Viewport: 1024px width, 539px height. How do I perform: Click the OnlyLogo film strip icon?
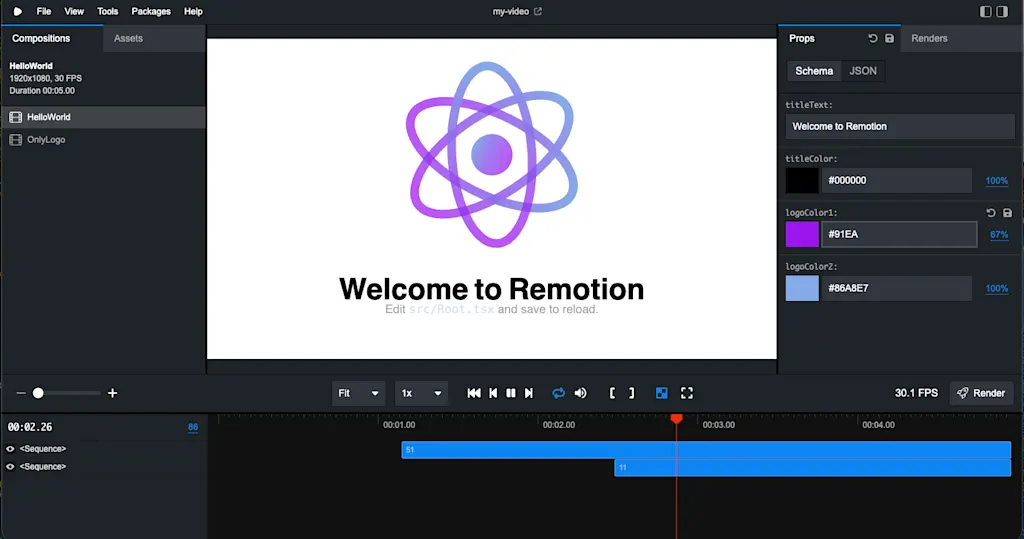point(16,140)
